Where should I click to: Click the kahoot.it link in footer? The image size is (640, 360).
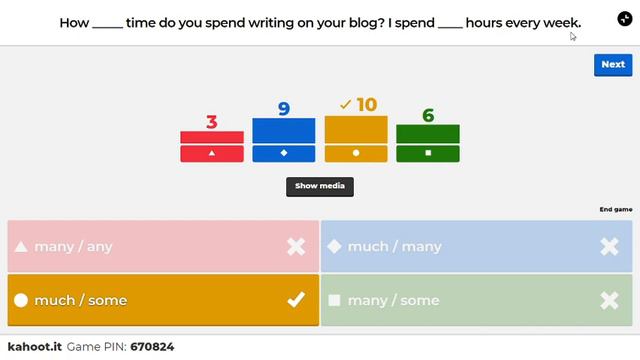tap(35, 347)
